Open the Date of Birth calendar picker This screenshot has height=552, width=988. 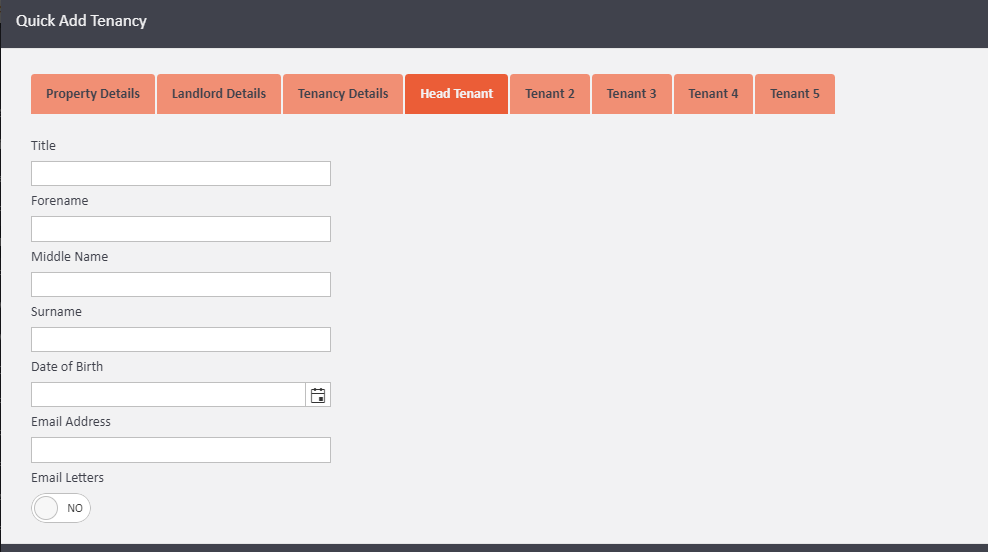pyautogui.click(x=318, y=395)
